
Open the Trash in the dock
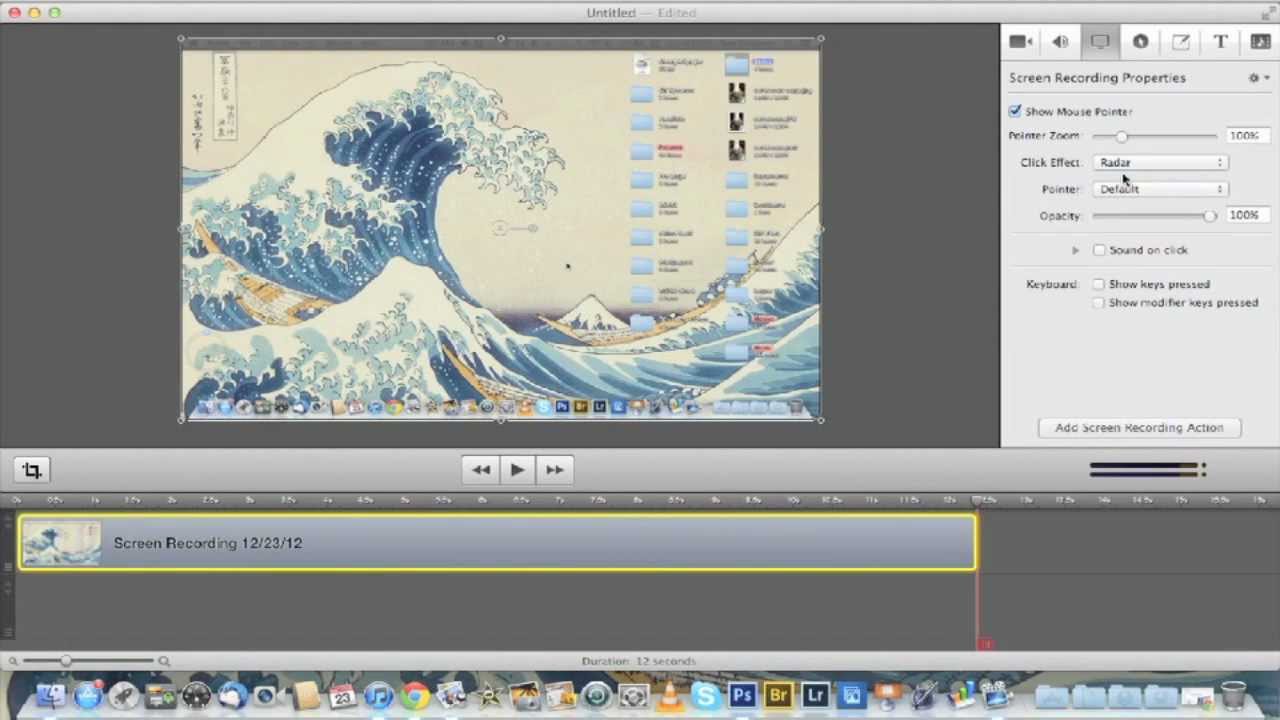coord(1233,695)
